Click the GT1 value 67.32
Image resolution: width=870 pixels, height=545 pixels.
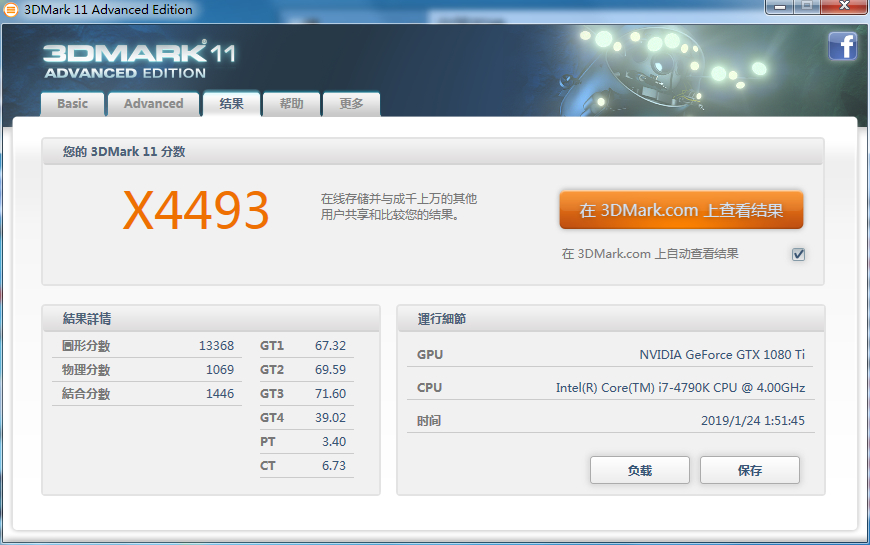coord(330,346)
